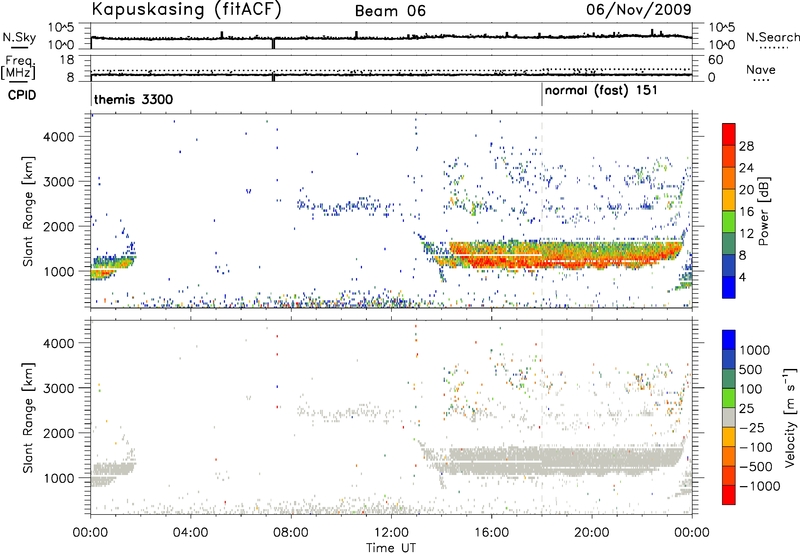This screenshot has width=800, height=554.
Task: Click the 28 tick on the Power color bar
Action: (746, 146)
